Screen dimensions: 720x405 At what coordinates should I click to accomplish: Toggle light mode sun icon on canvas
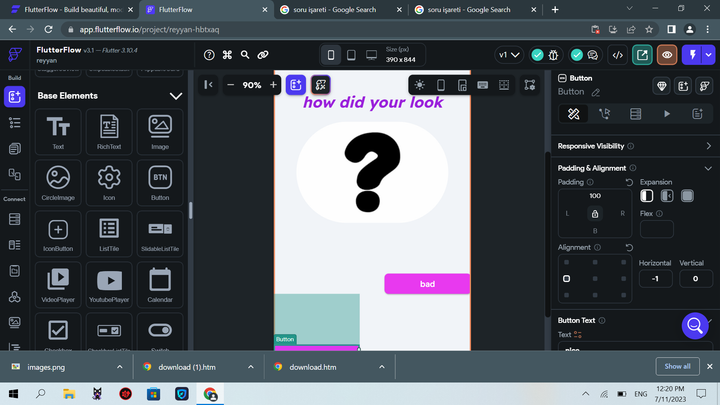click(x=419, y=85)
